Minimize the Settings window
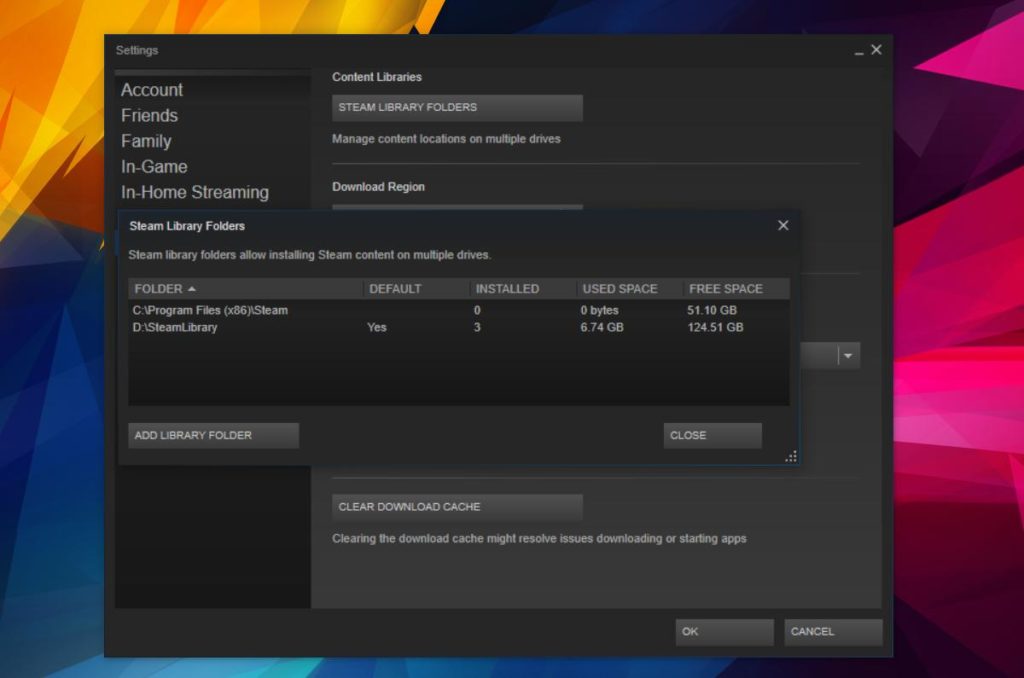This screenshot has width=1024, height=678. click(859, 52)
